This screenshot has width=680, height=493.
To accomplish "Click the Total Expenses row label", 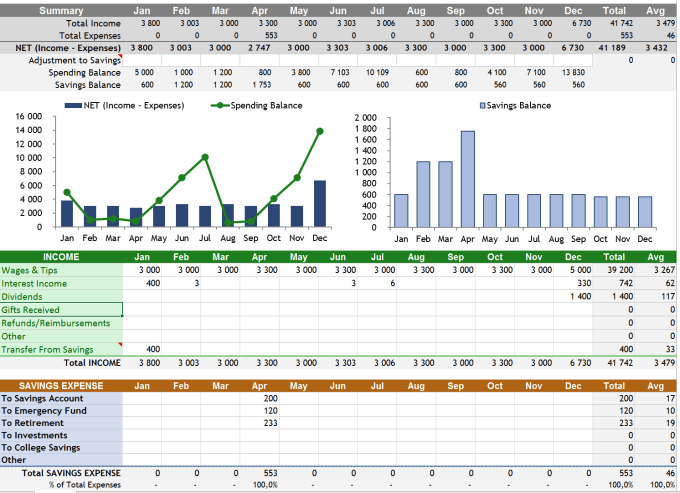I will coord(90,36).
